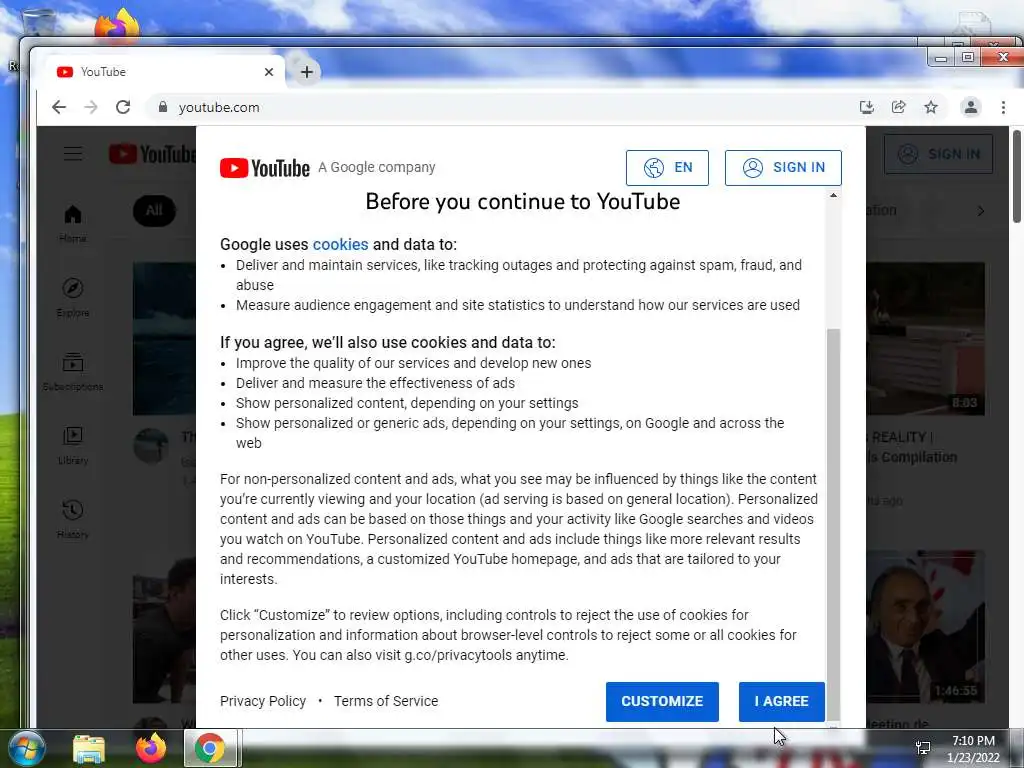This screenshot has height=768, width=1024.
Task: Click the dialog scrollbar up arrow
Action: 833,195
